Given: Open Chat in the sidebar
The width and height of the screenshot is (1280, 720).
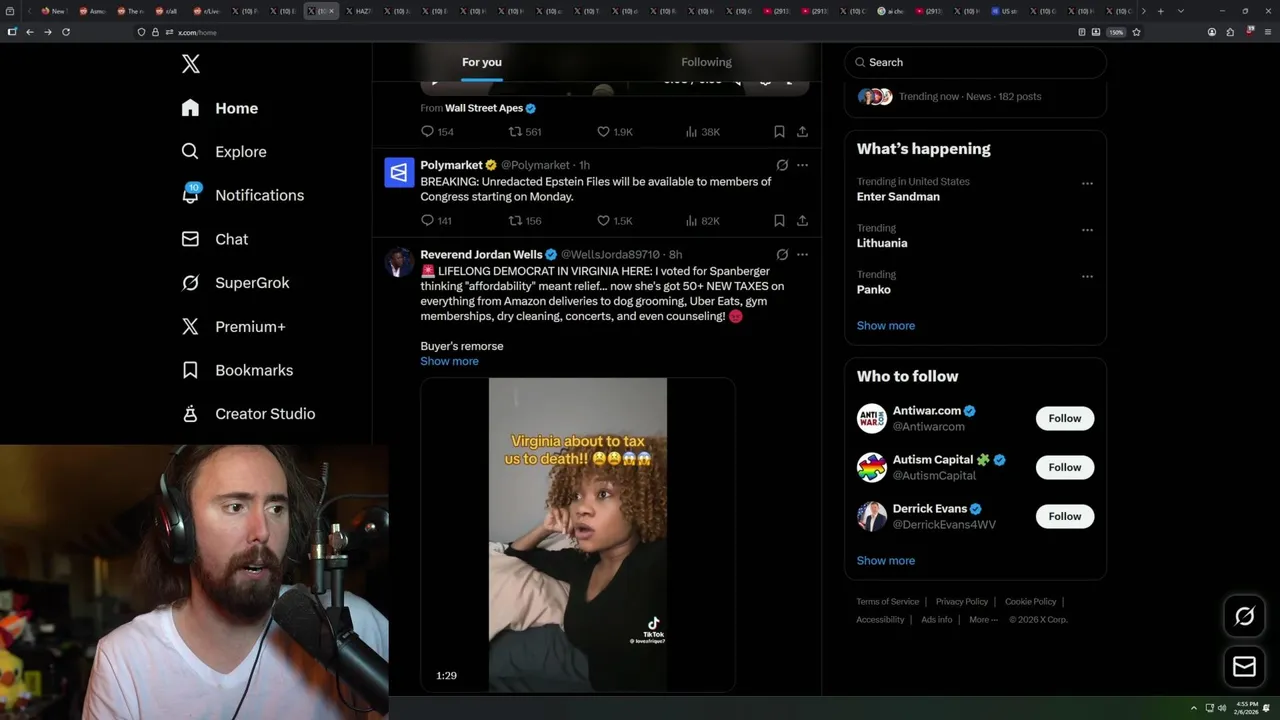Looking at the screenshot, I should (x=215, y=239).
